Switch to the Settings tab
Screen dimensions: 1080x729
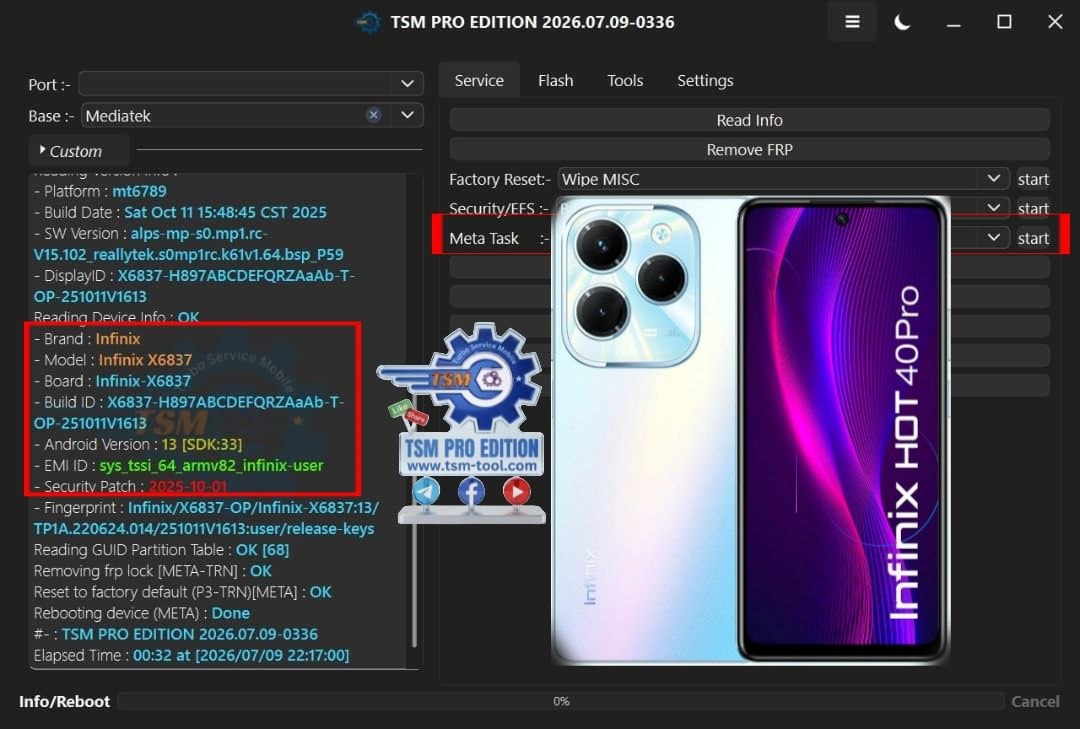pos(705,81)
